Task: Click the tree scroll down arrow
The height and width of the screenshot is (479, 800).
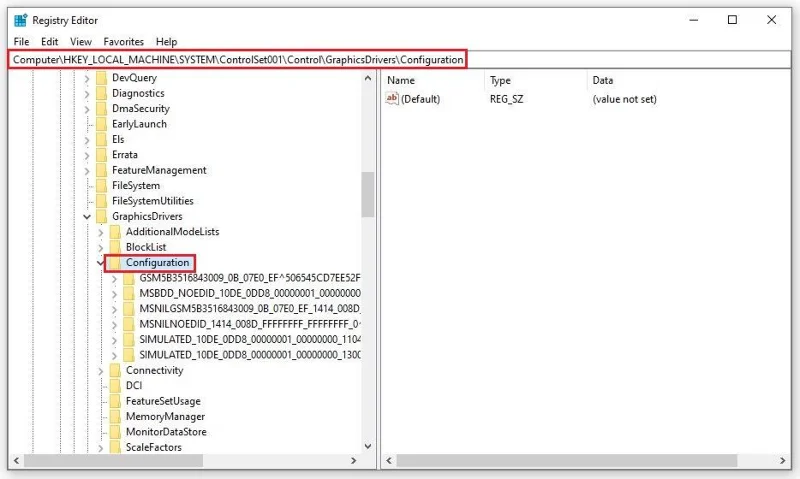Action: [368, 446]
